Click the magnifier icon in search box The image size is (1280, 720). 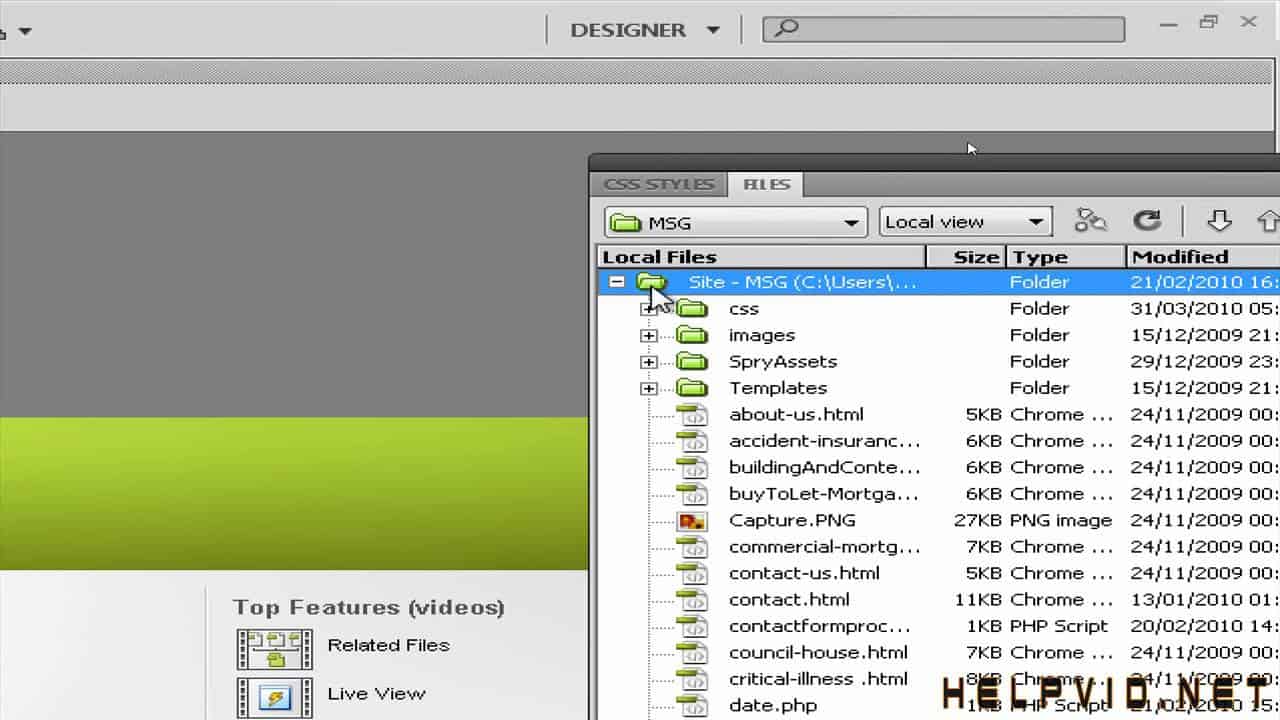(787, 29)
